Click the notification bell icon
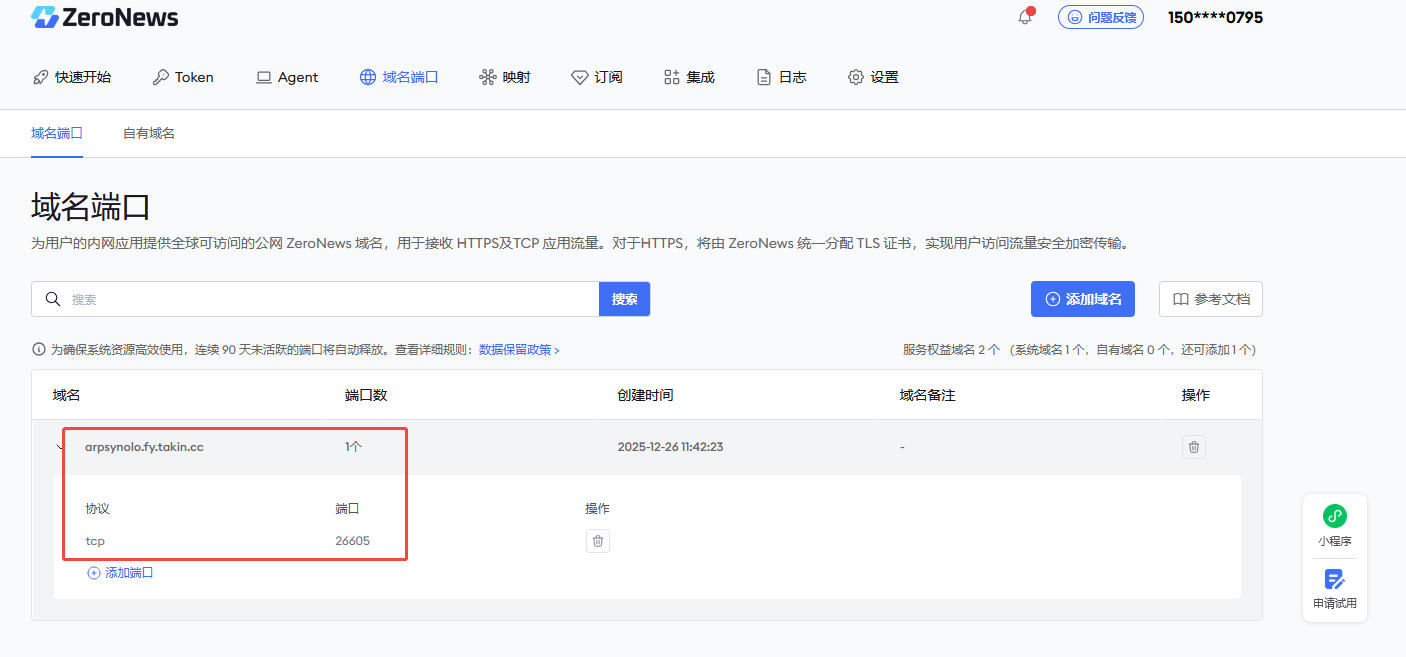This screenshot has height=657, width=1406. (1025, 17)
